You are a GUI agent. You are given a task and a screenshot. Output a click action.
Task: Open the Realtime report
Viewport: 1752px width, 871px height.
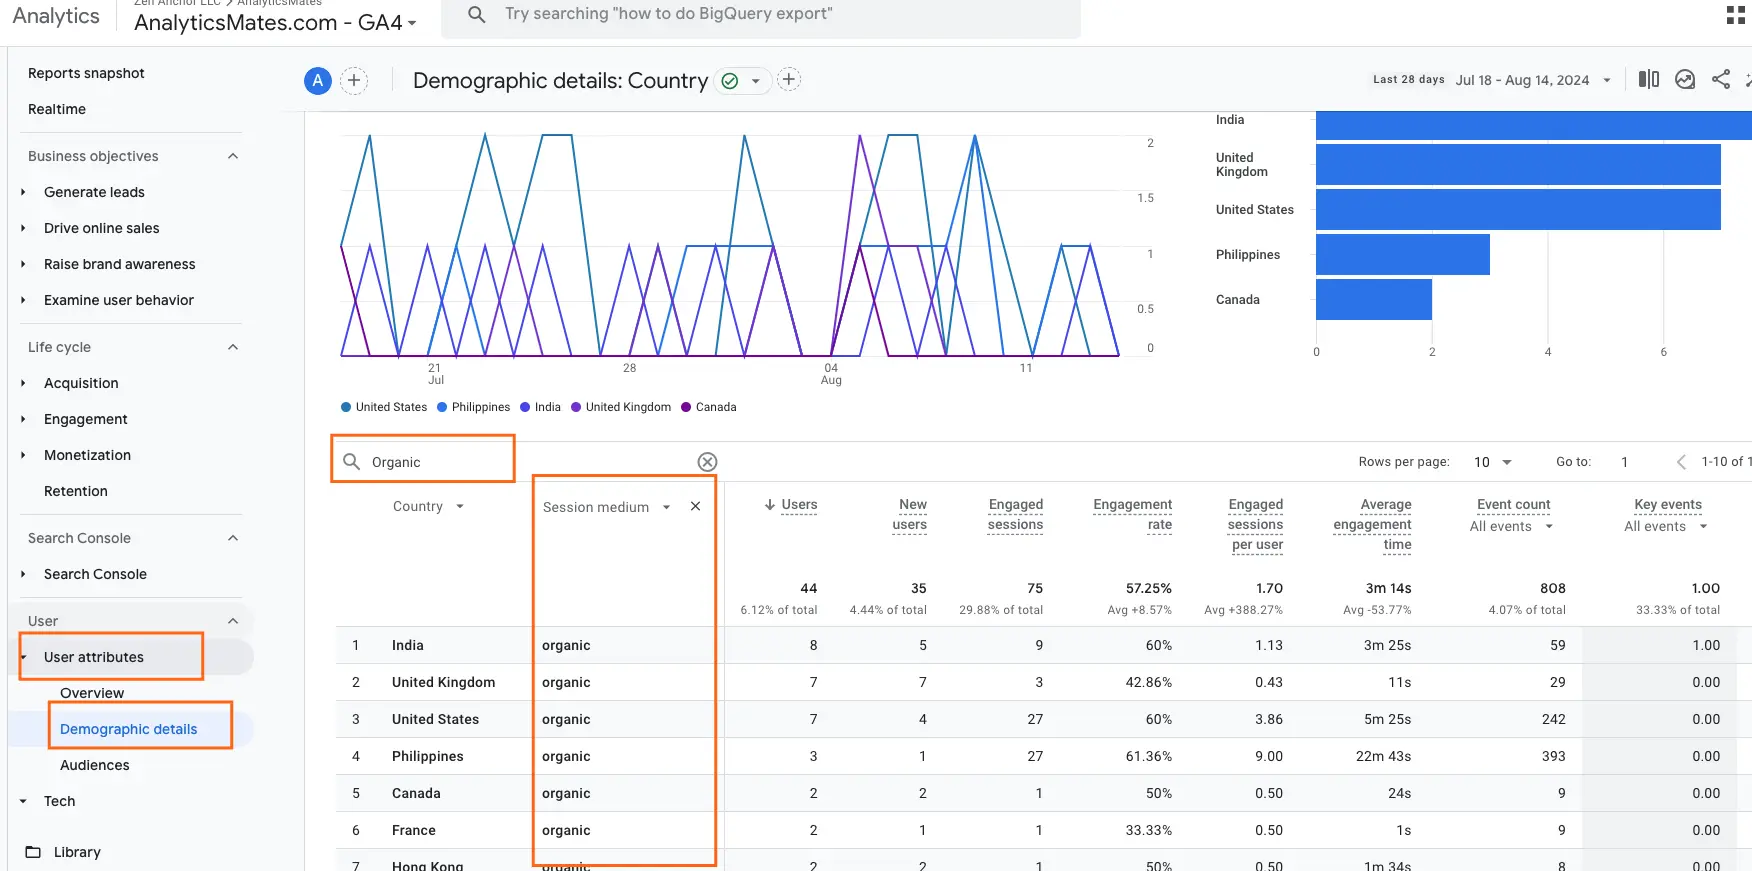[x=57, y=109]
